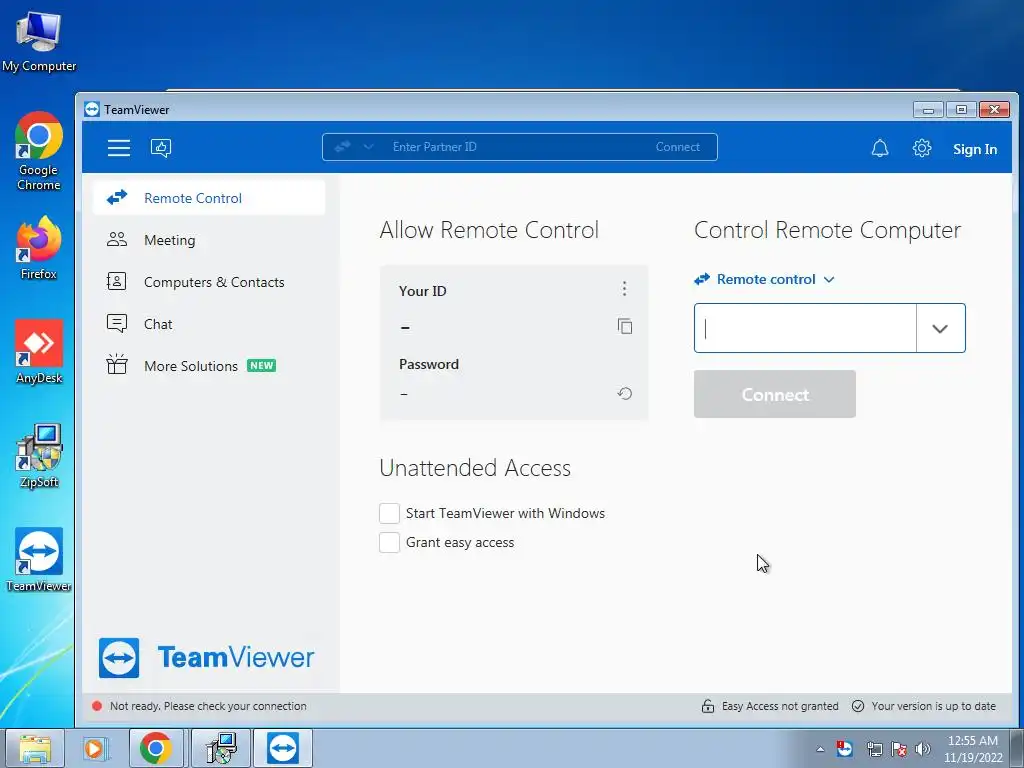Refresh the password with the reload icon

[x=625, y=393]
